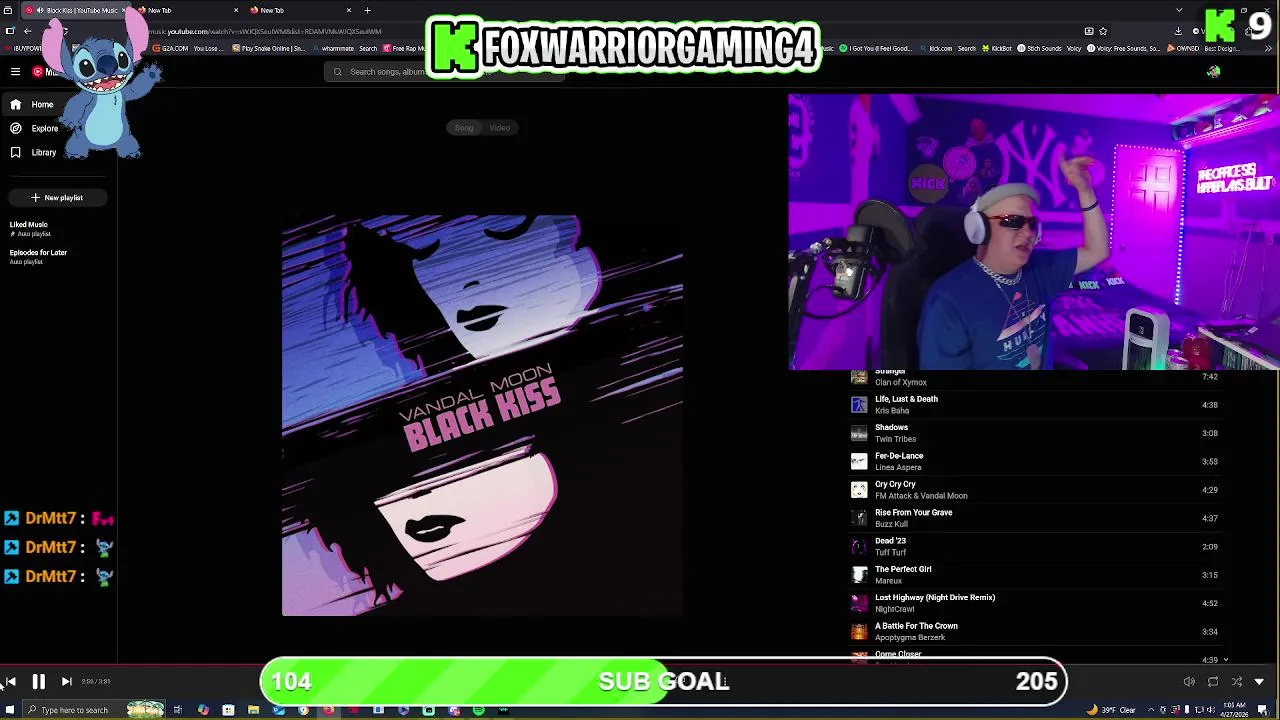This screenshot has height=720, width=1280.
Task: Open the Windows Start menu
Action: pyautogui.click(x=10, y=710)
